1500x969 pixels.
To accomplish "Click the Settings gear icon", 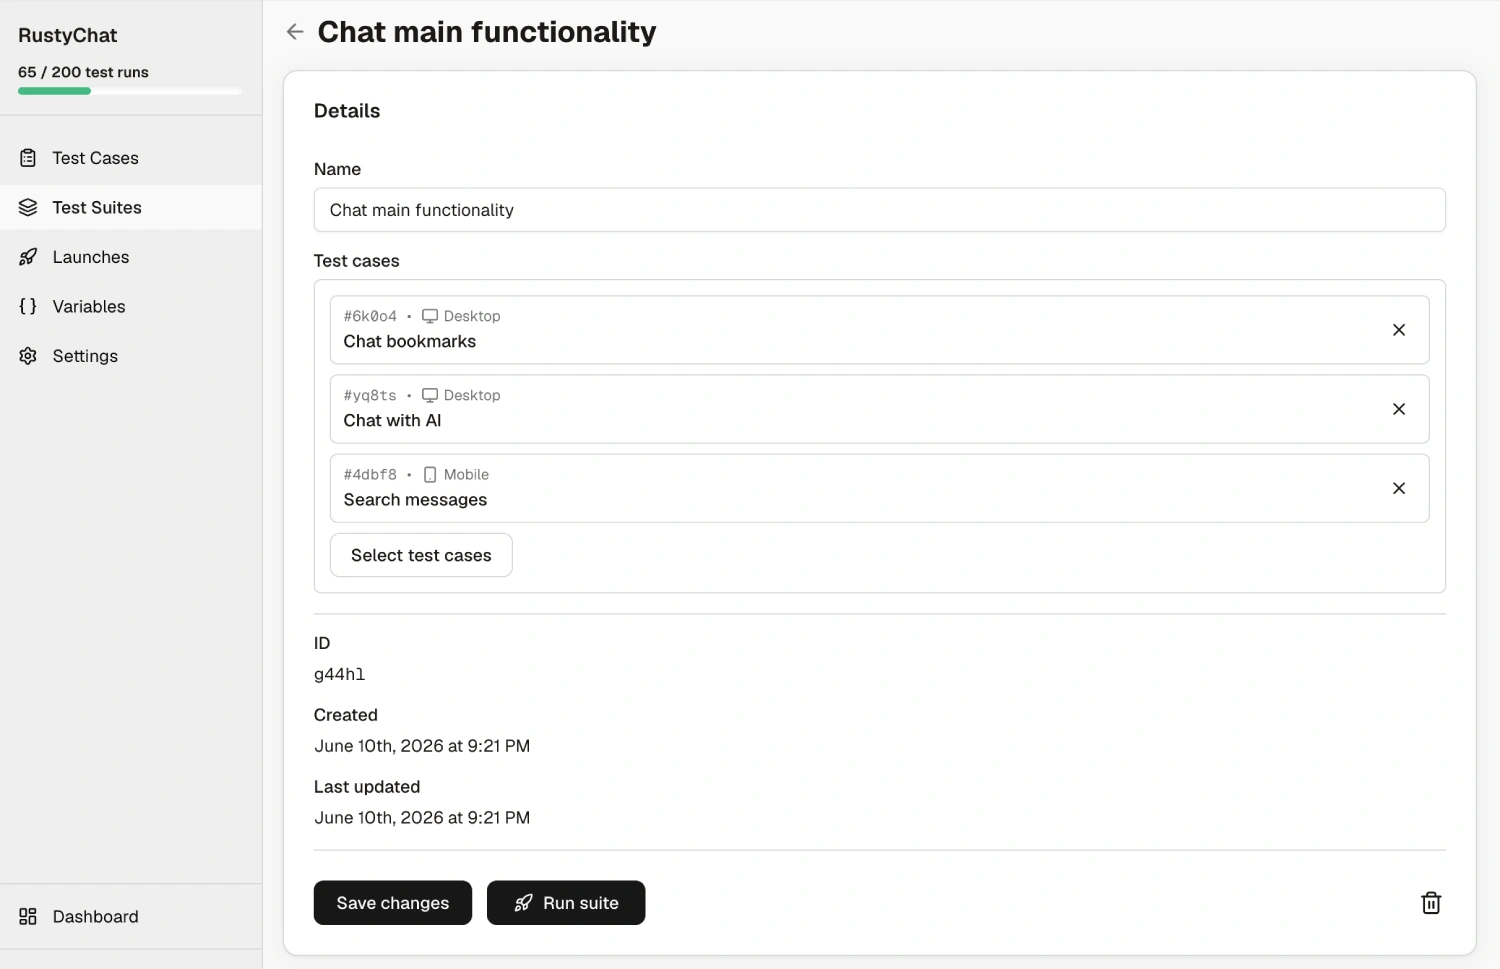I will tap(28, 356).
